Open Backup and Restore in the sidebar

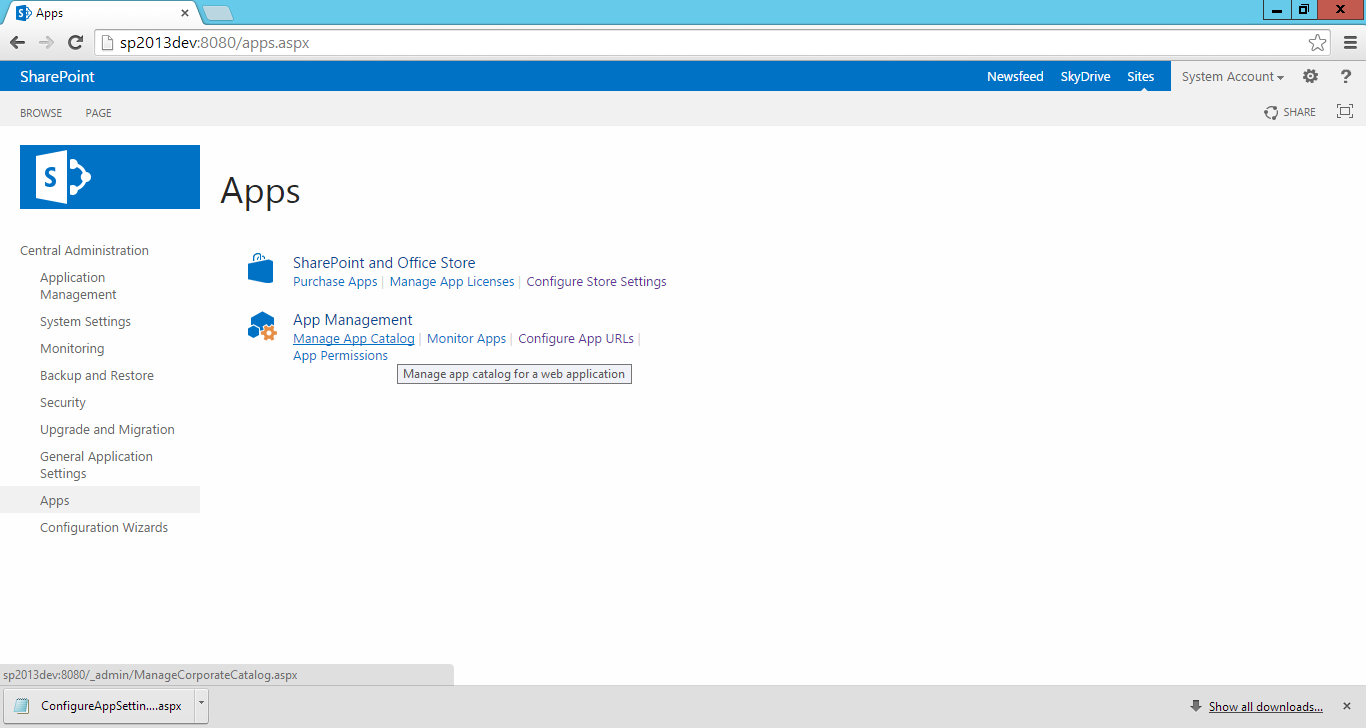pyautogui.click(x=97, y=375)
